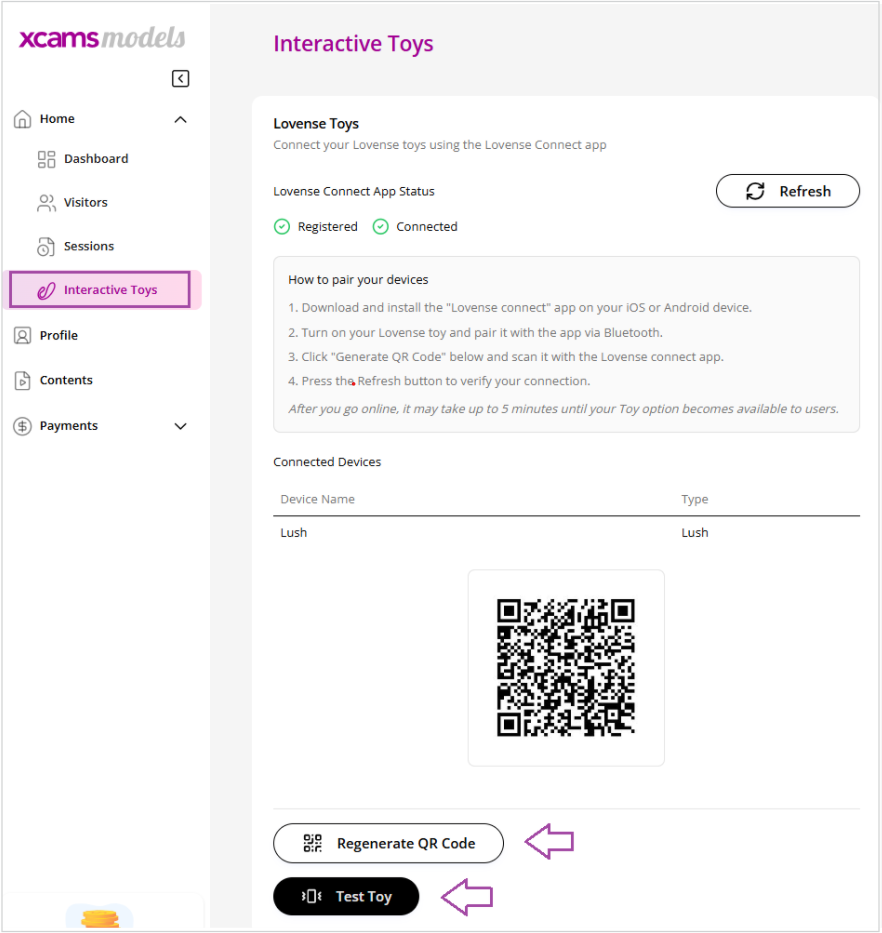Click 'How to pair your devices' heading
Image resolution: width=882 pixels, height=933 pixels.
click(358, 280)
